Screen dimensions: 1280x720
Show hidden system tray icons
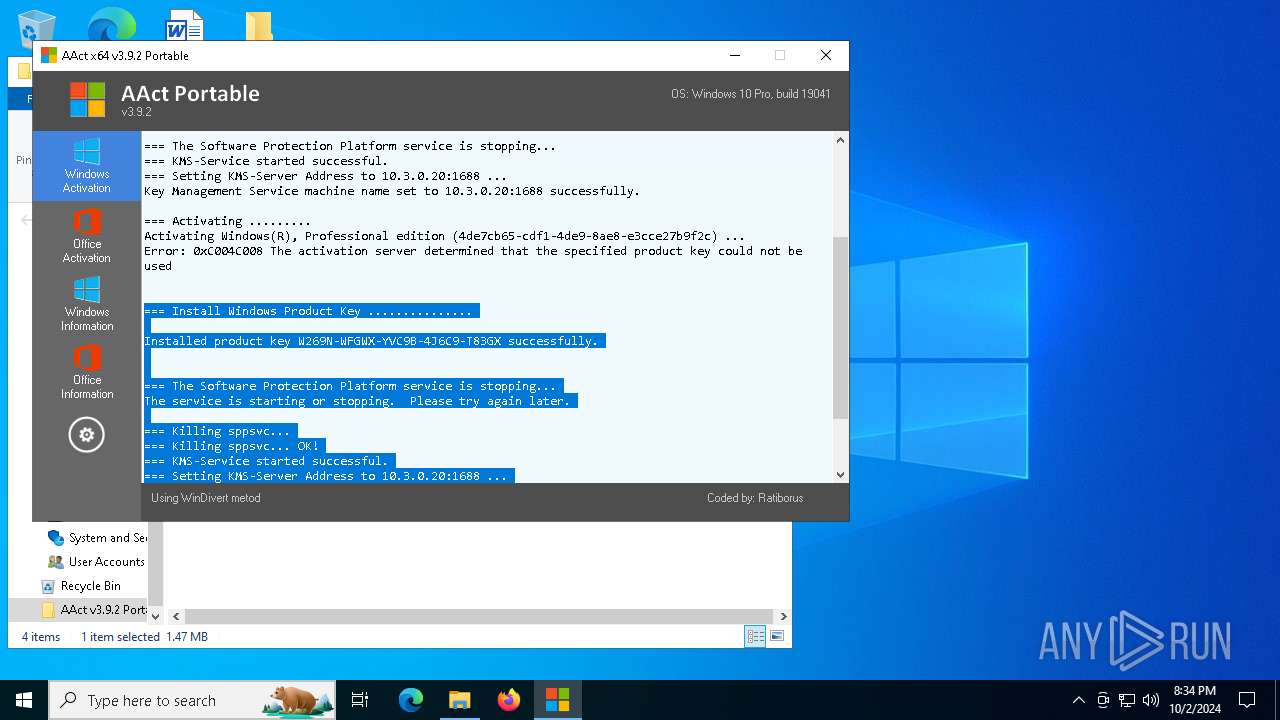pos(1078,700)
